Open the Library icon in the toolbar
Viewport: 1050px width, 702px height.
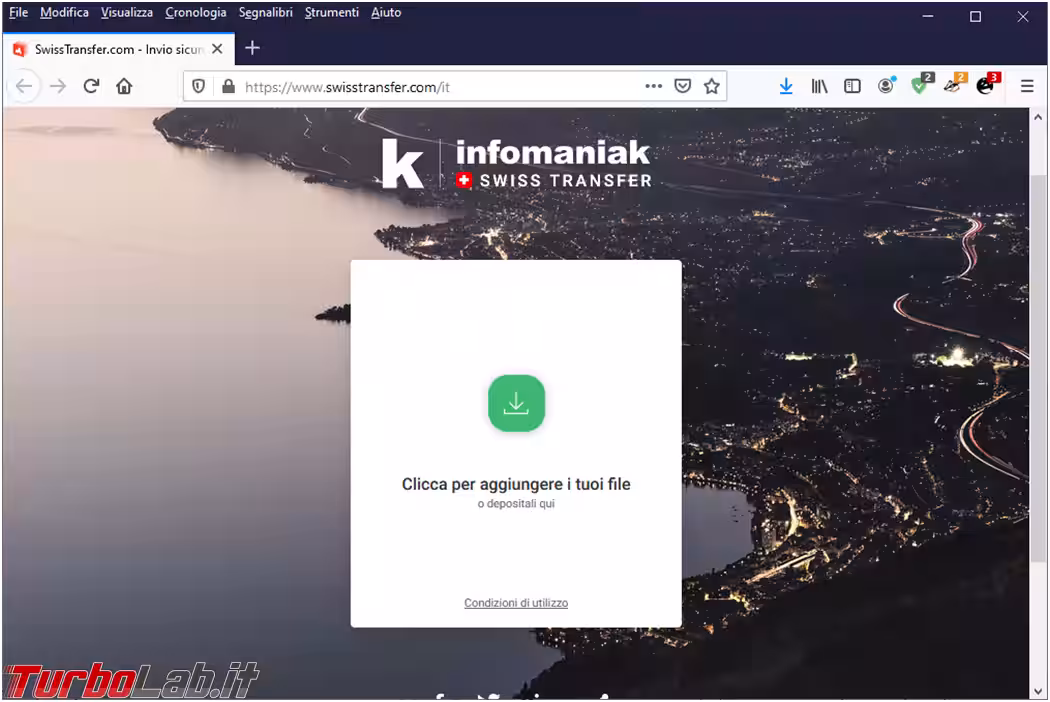coord(819,86)
